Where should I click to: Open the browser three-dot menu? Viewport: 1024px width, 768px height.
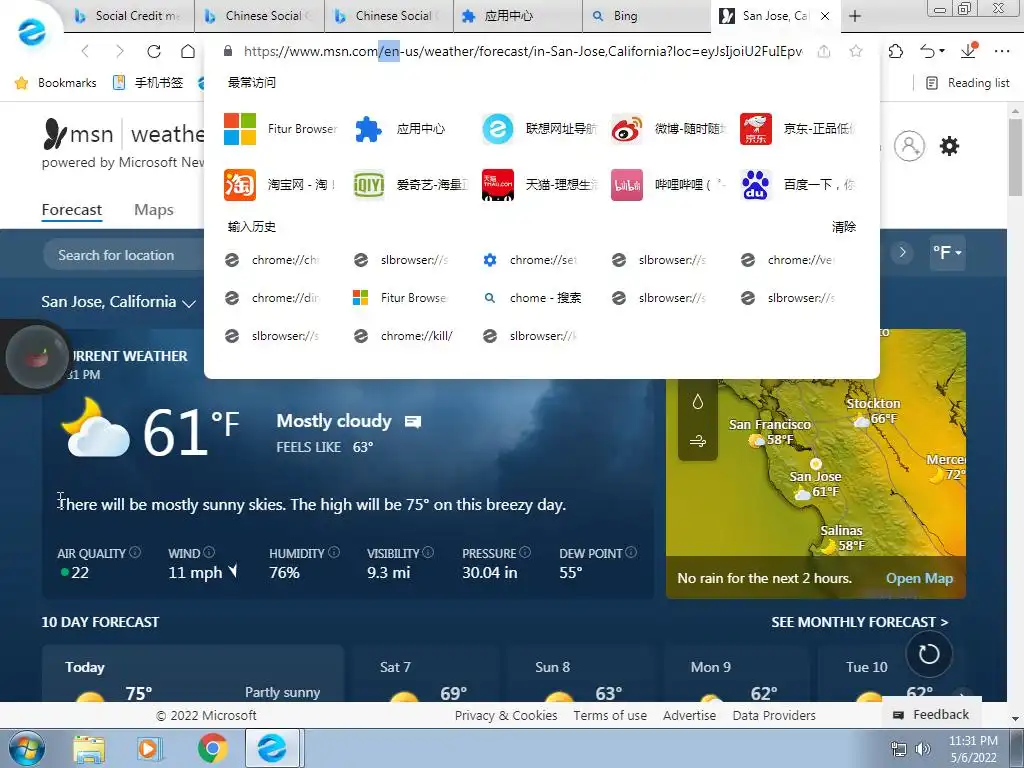coord(1002,51)
